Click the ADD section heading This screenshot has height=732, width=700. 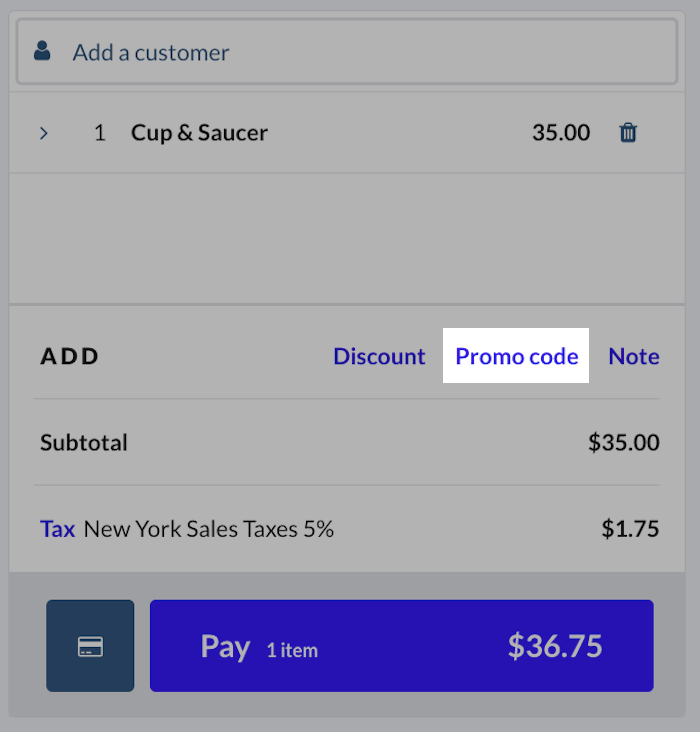70,357
